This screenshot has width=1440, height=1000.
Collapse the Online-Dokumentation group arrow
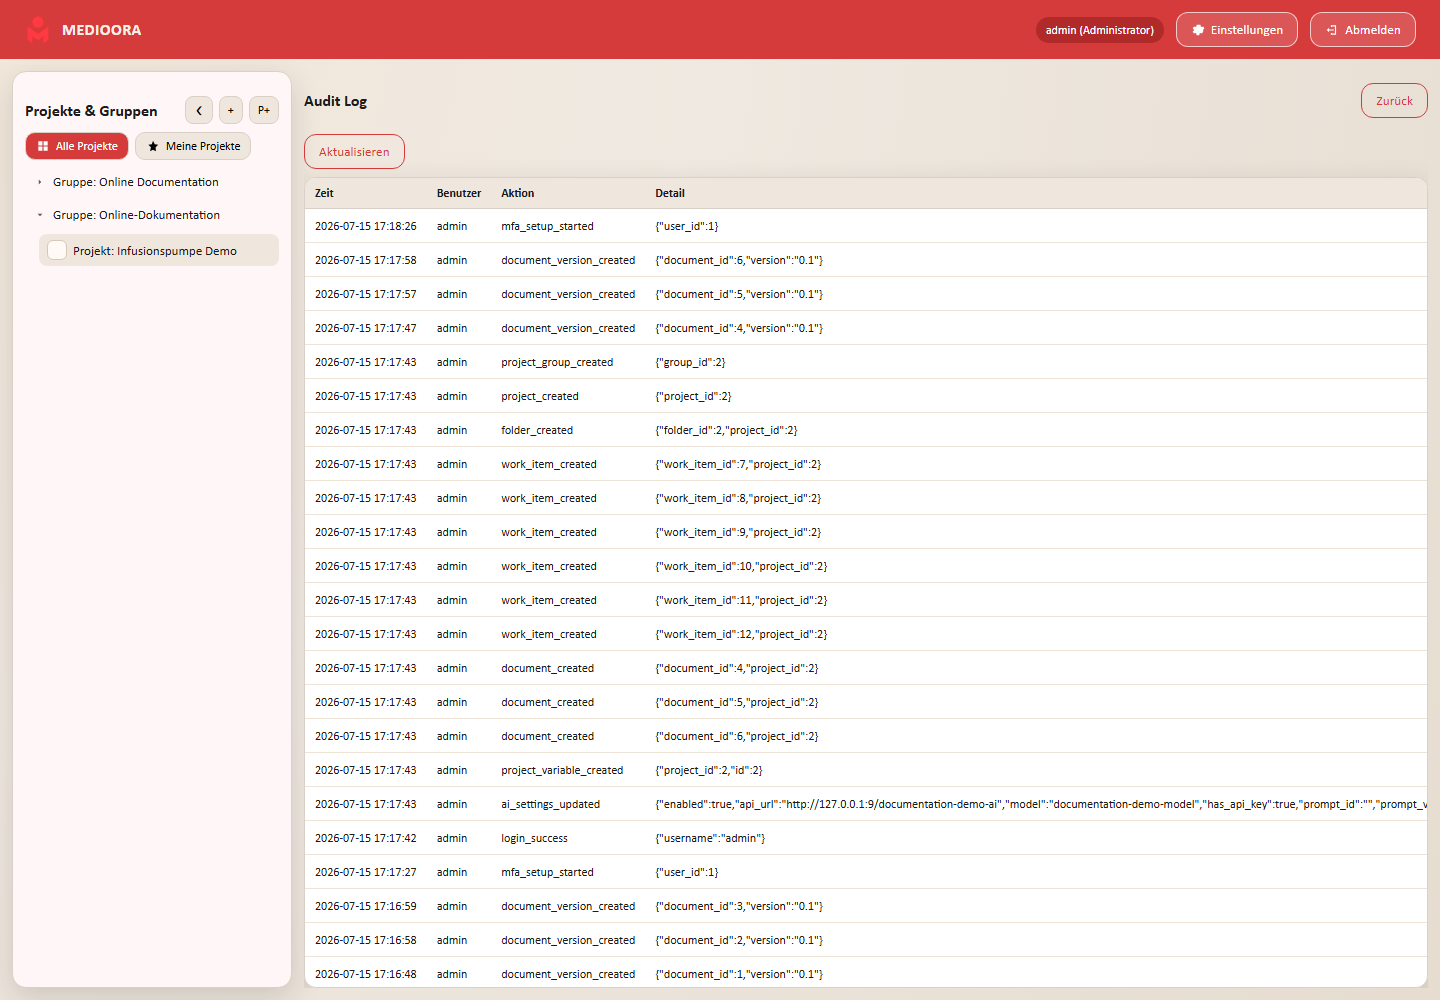coord(40,215)
